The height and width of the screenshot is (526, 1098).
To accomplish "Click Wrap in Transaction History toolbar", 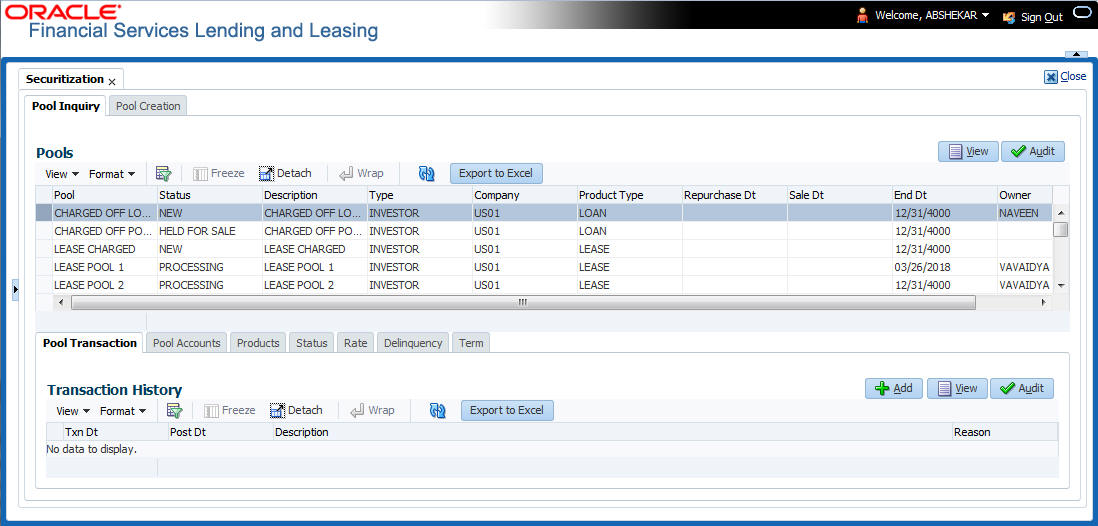I will (x=373, y=410).
